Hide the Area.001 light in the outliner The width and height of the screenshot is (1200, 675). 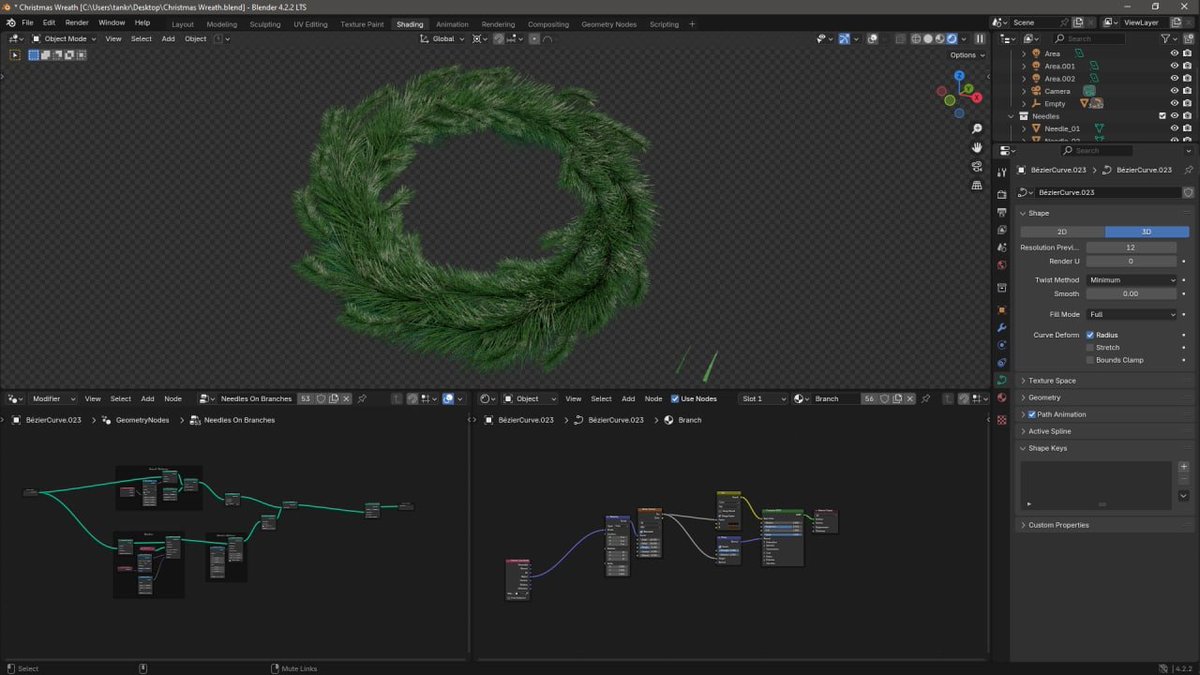coord(1175,66)
